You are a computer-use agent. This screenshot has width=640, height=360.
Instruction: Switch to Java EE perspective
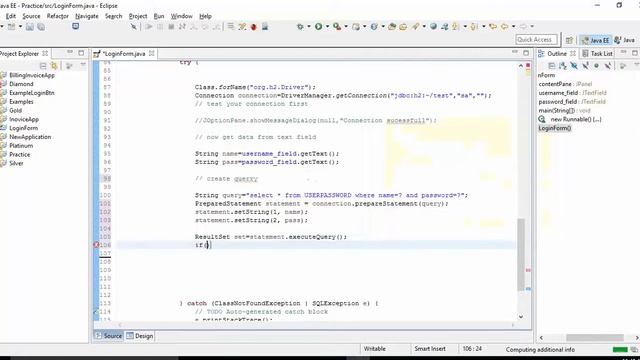(596, 40)
